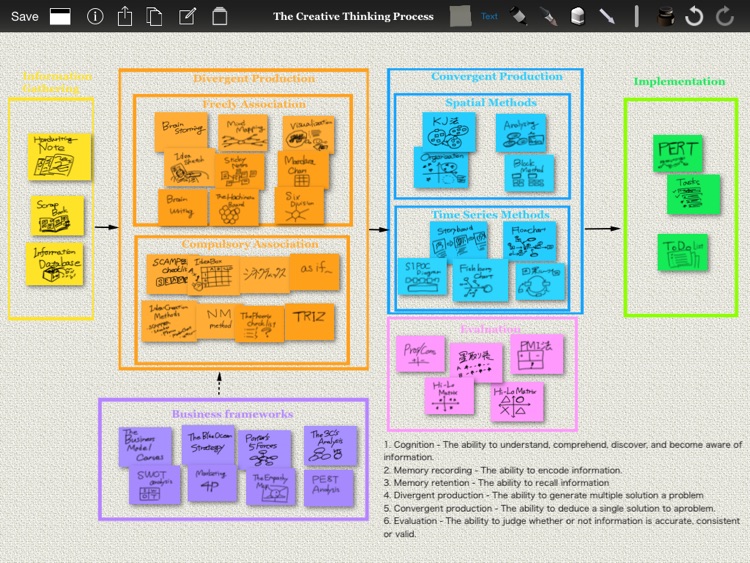Click the '1. Cognition' definition text
Viewport: 750px width, 563px height.
point(563,451)
